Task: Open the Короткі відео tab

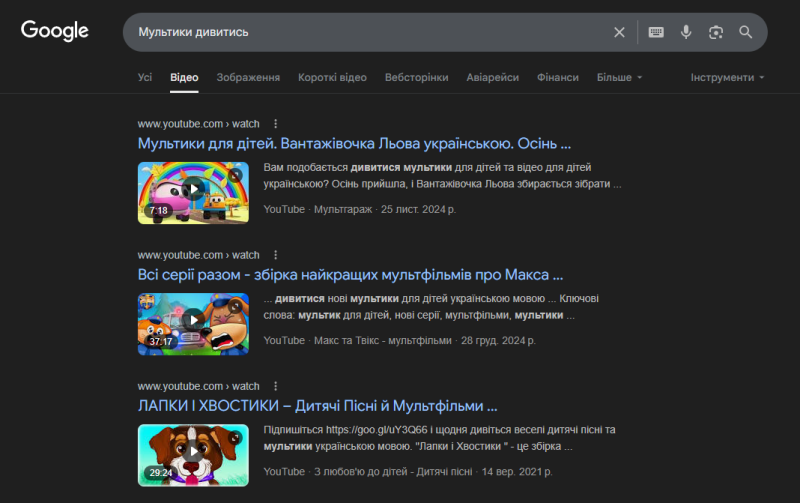Action: pyautogui.click(x=332, y=78)
